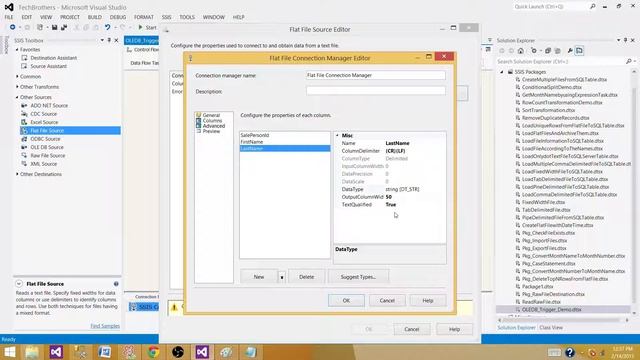Open Word from the taskbar

click(104, 352)
